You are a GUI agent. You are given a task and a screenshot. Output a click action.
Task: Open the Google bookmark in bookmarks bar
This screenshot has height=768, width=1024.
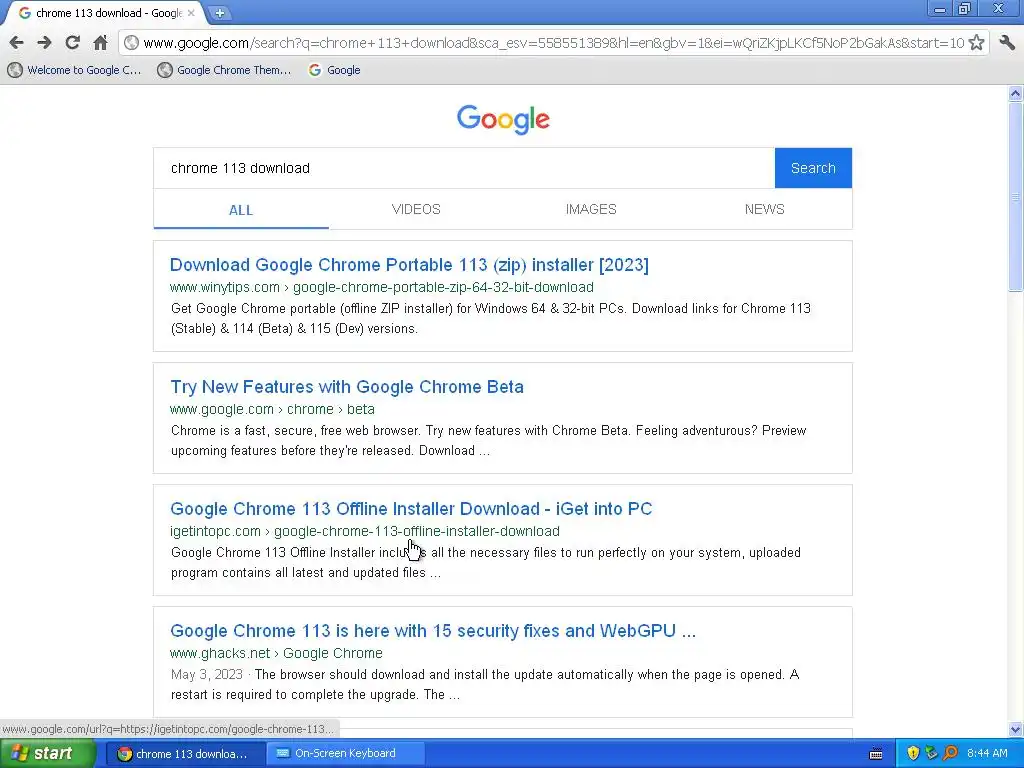click(x=334, y=70)
